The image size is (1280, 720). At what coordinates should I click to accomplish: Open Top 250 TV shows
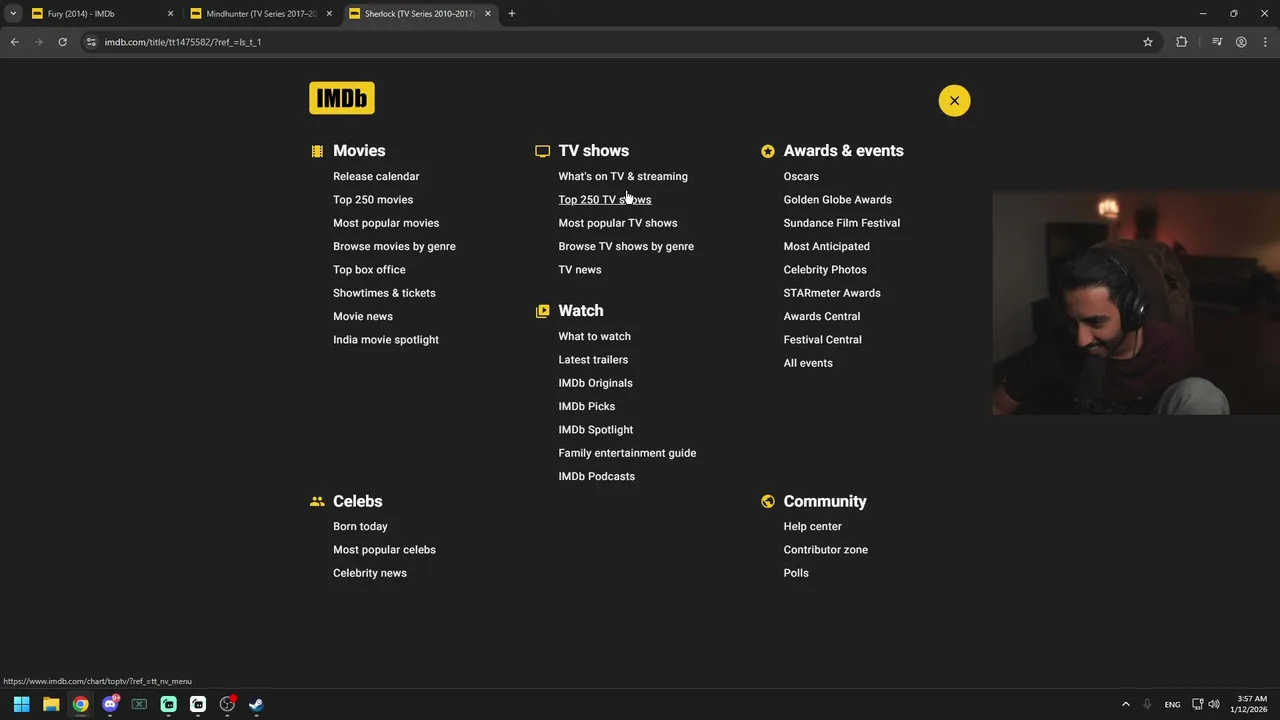[x=605, y=199]
